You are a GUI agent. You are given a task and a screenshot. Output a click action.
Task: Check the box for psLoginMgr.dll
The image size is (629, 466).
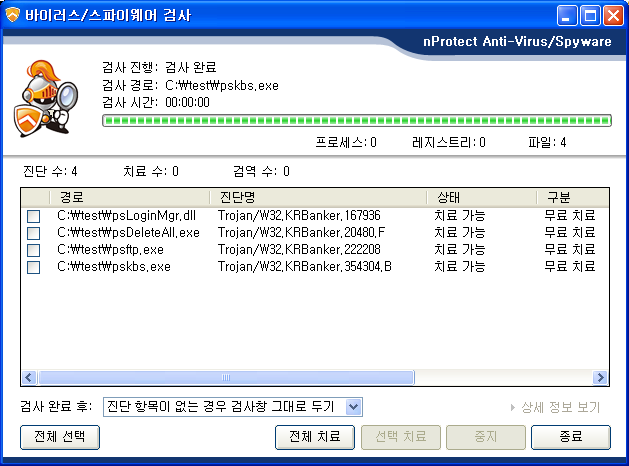(x=34, y=216)
